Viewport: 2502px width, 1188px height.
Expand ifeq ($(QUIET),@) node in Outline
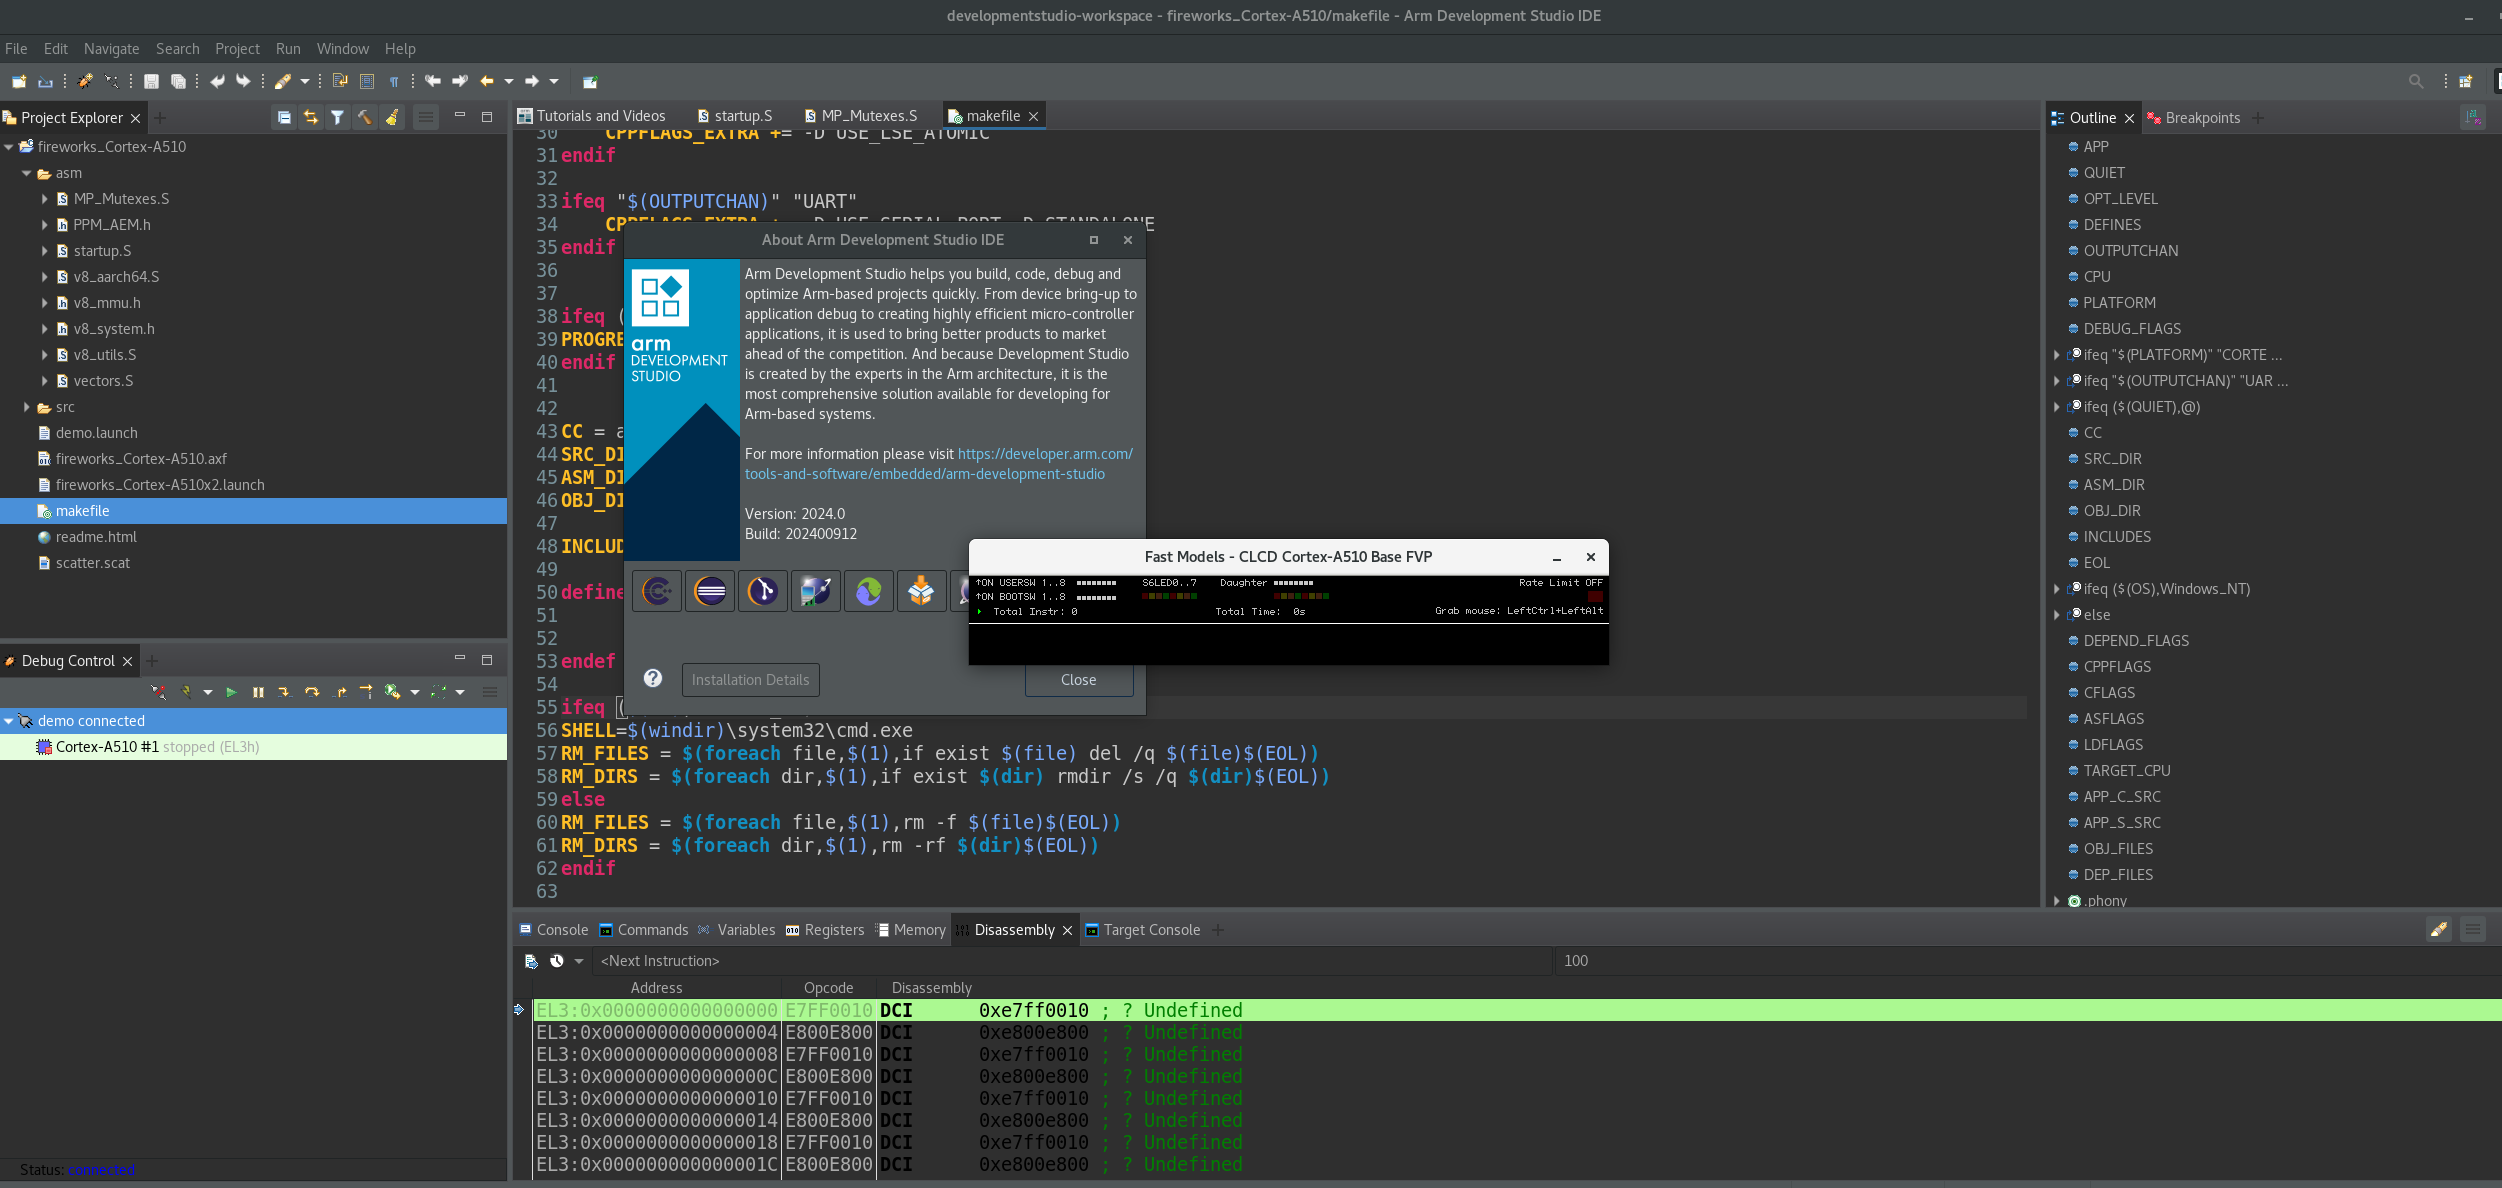[2057, 407]
